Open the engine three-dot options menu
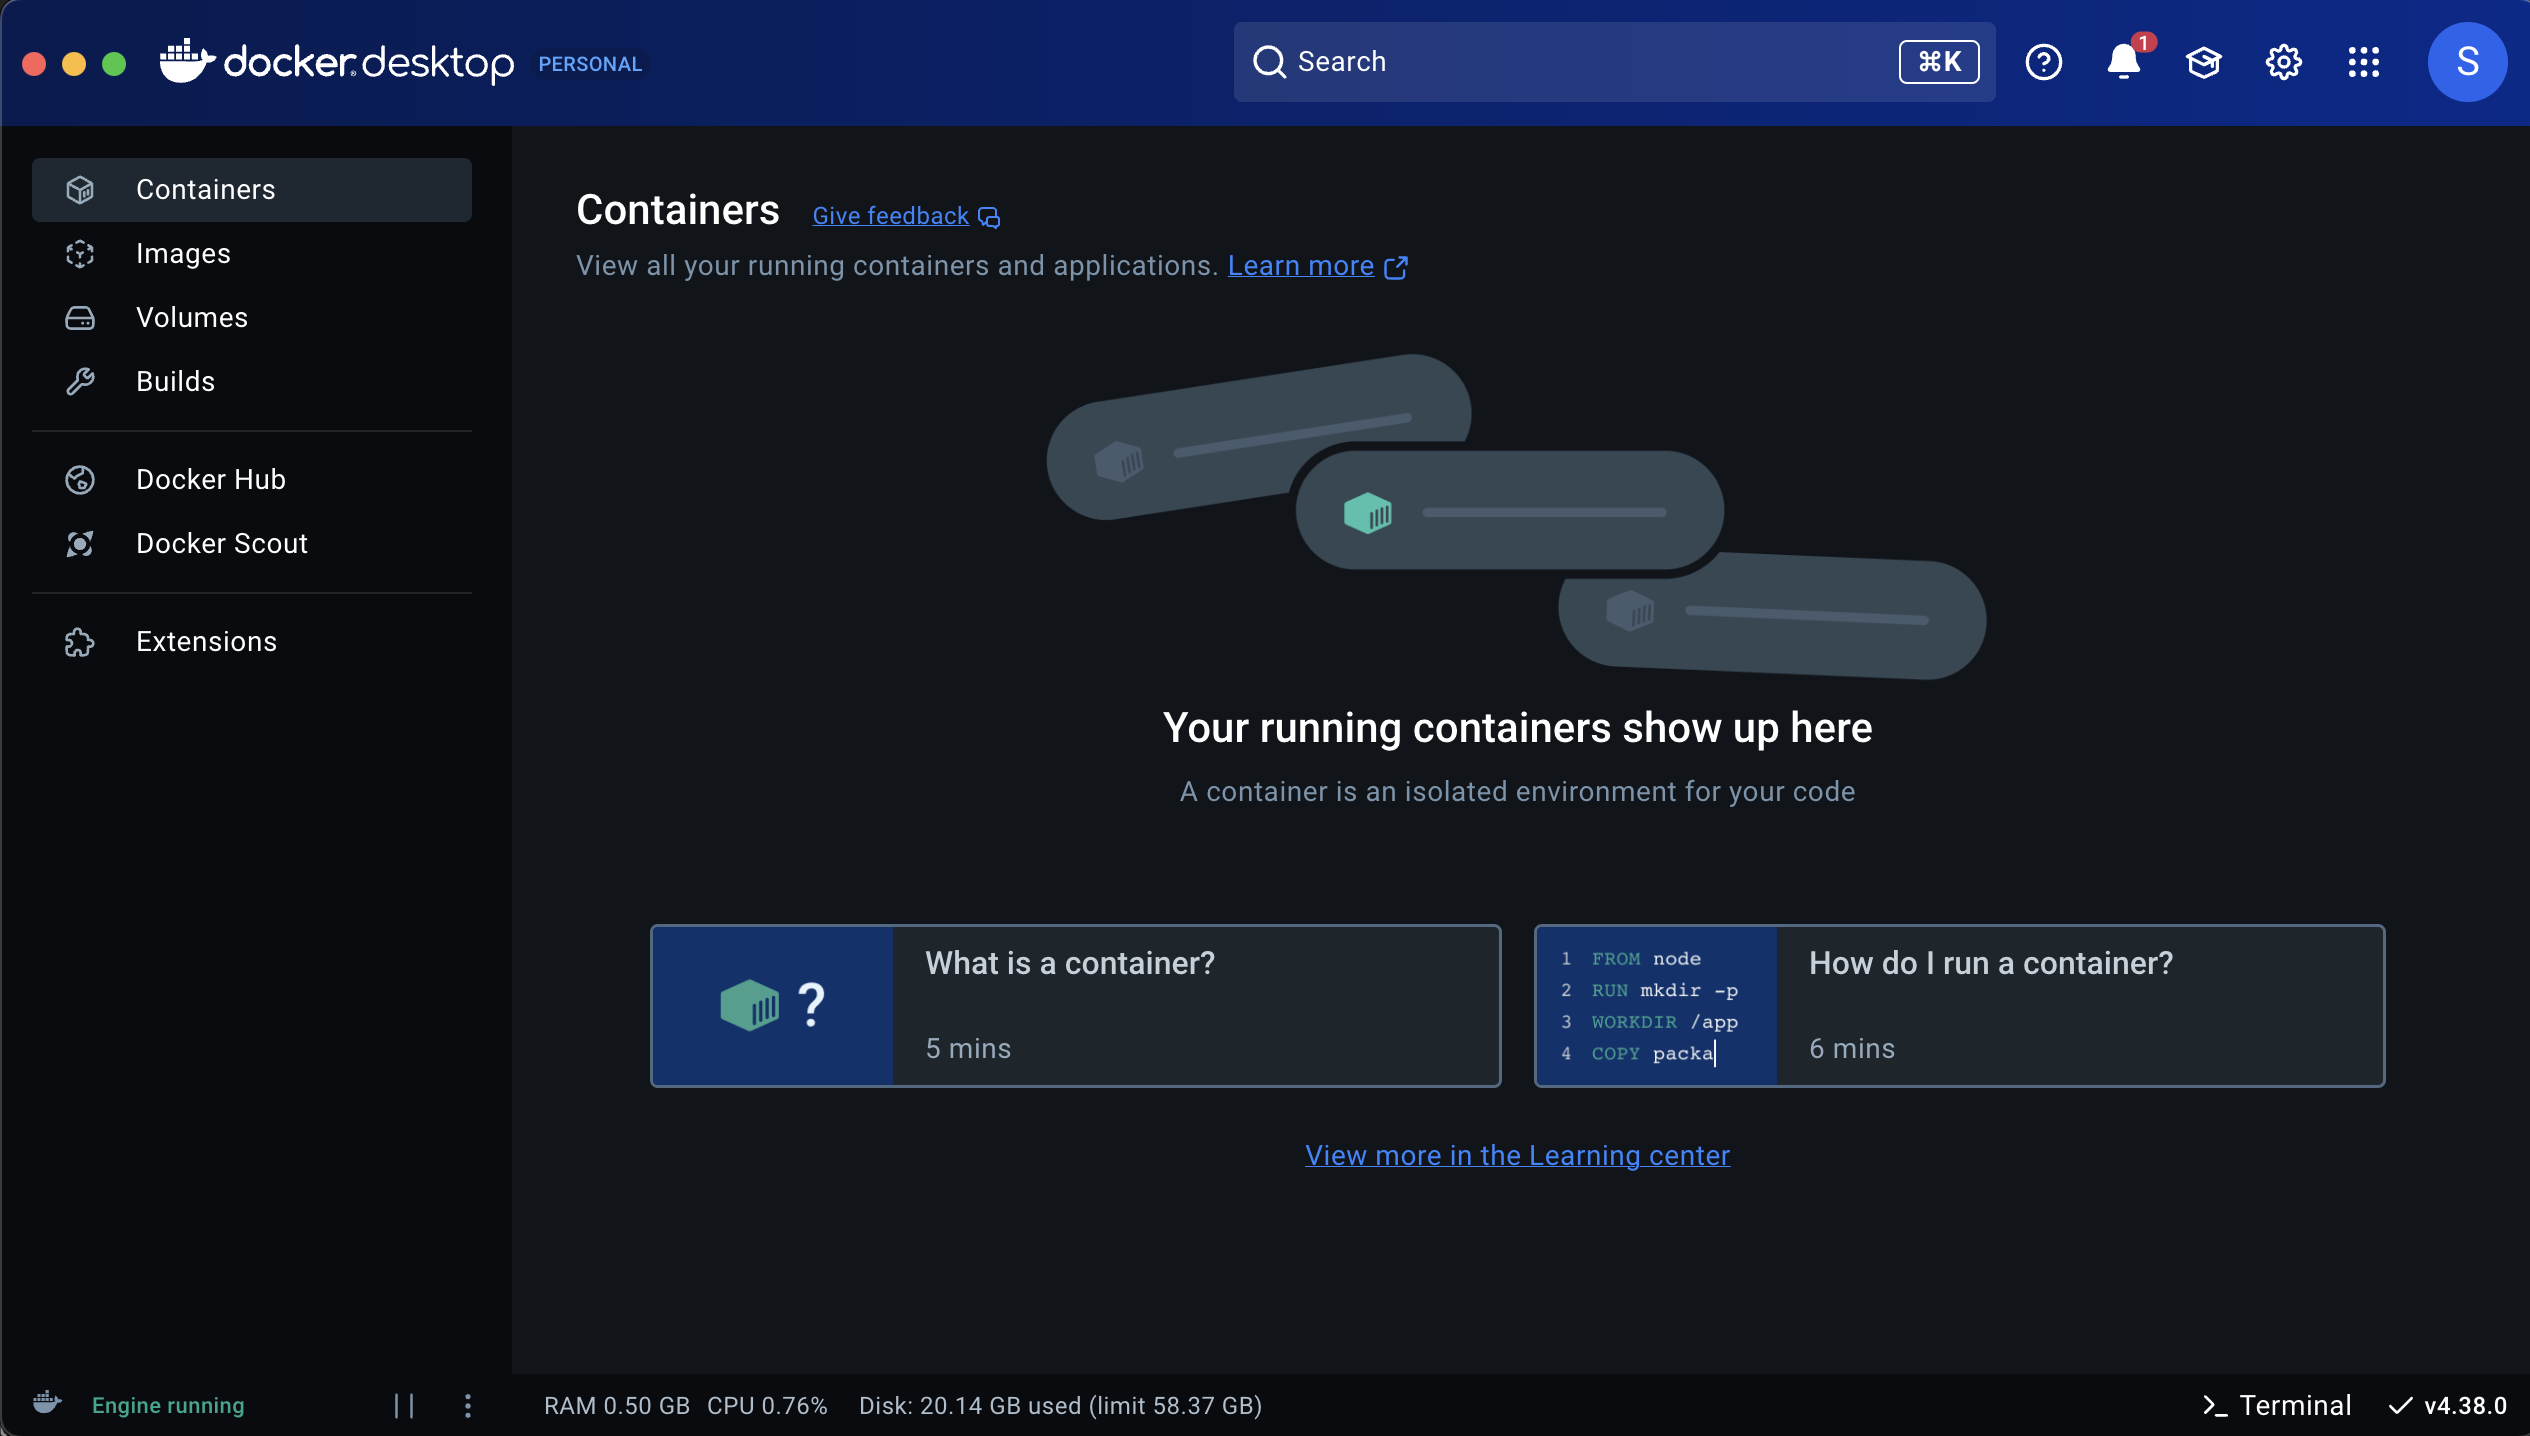2530x1436 pixels. pyautogui.click(x=468, y=1405)
